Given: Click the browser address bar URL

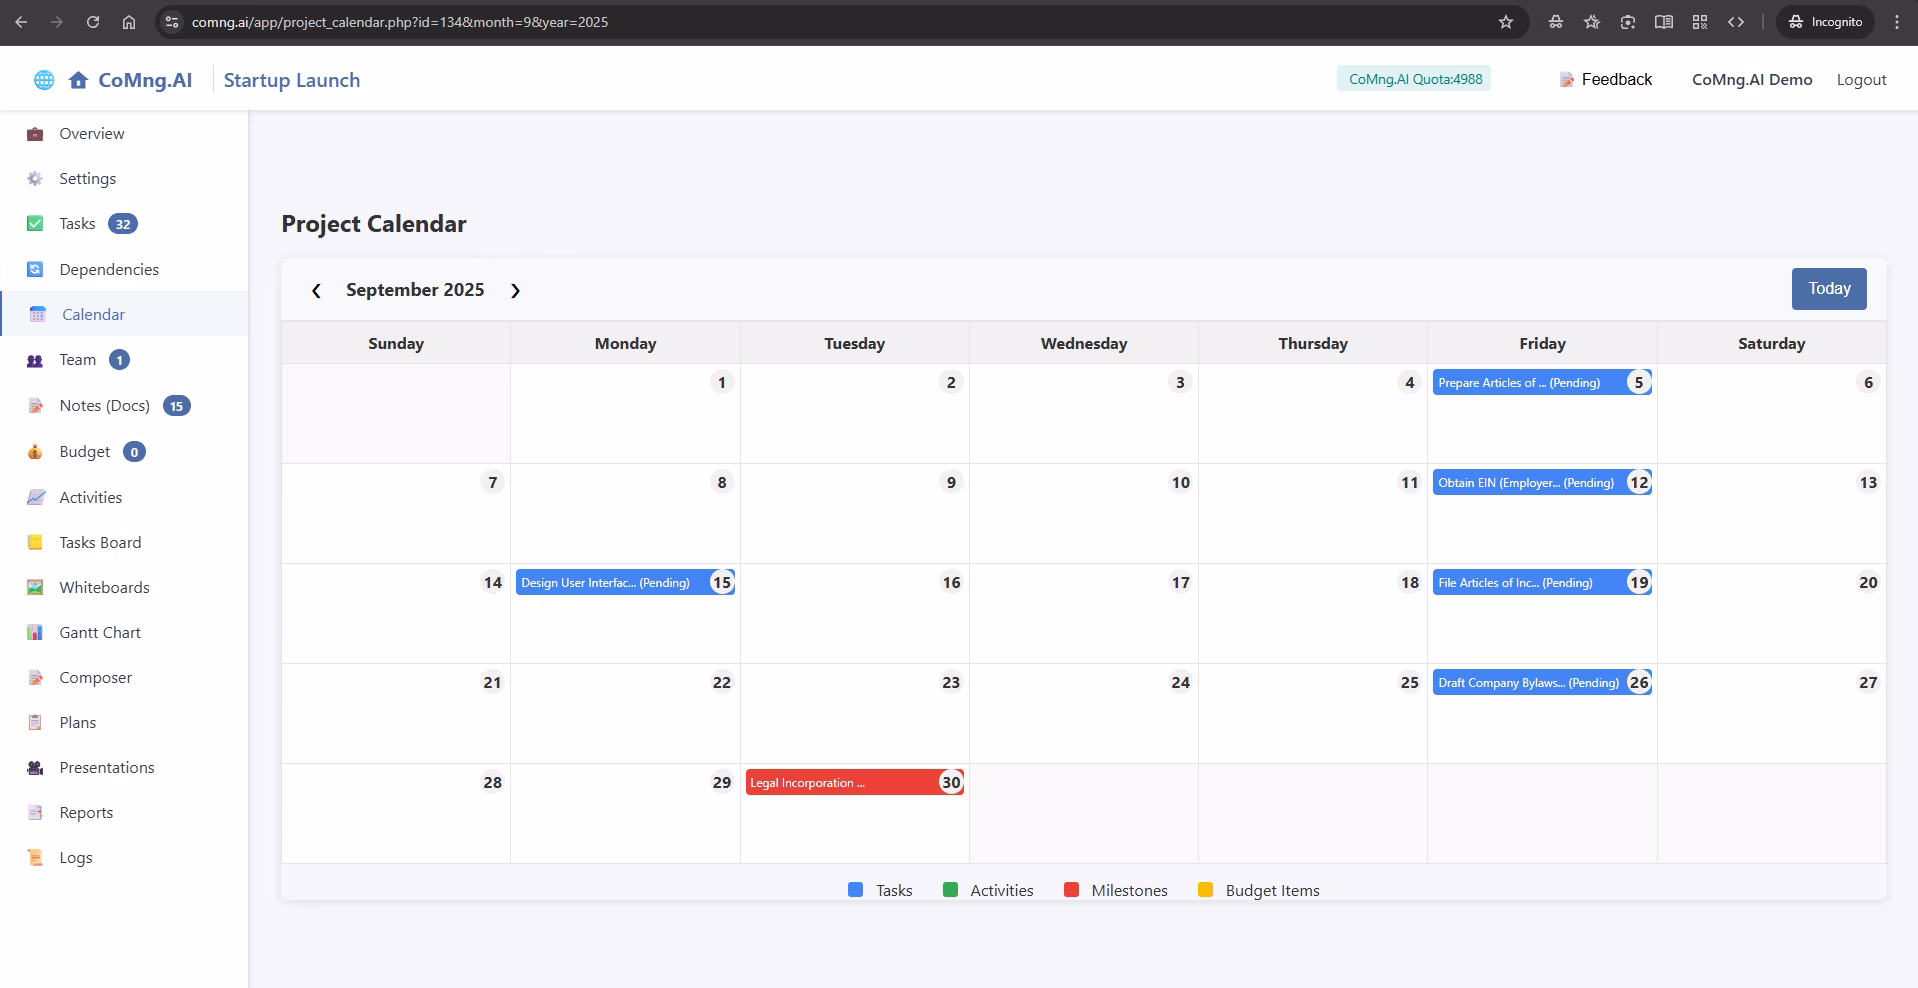Looking at the screenshot, I should 400,22.
